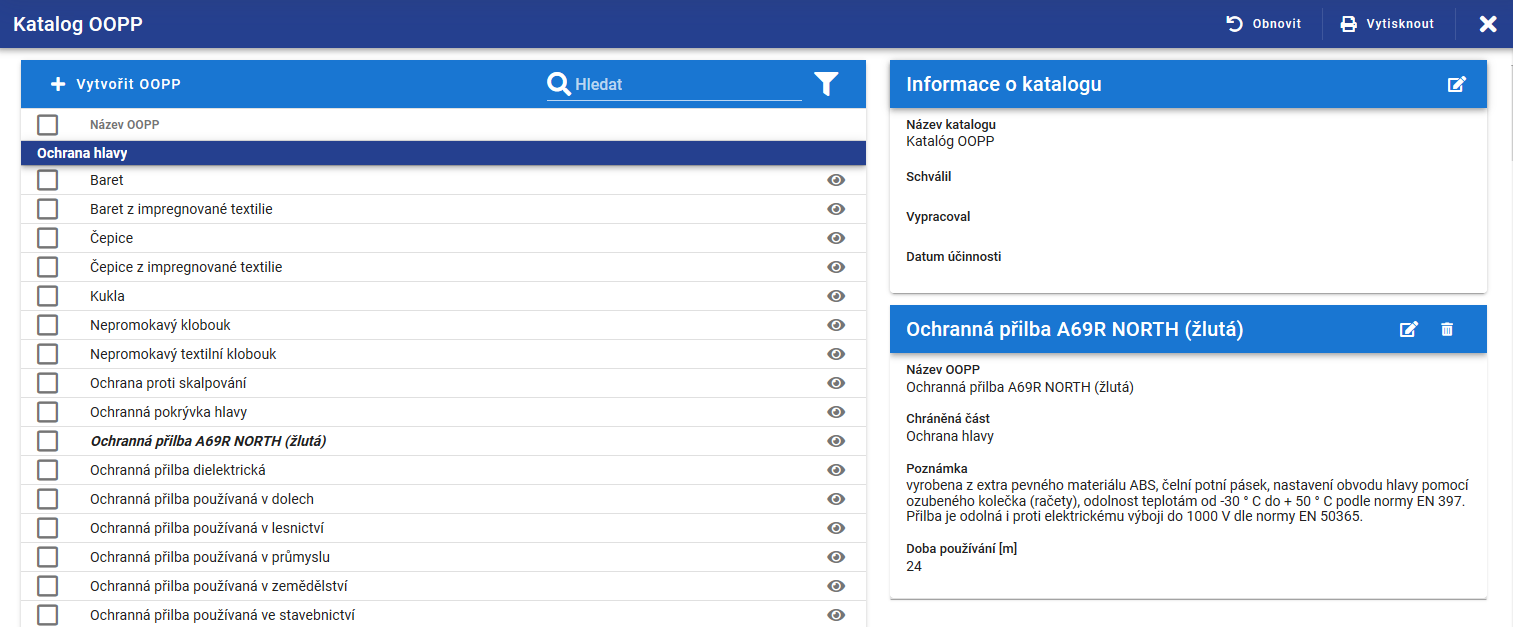Check the Čepice z impregnované textilie checkbox
The width and height of the screenshot is (1513, 627).
pos(48,267)
